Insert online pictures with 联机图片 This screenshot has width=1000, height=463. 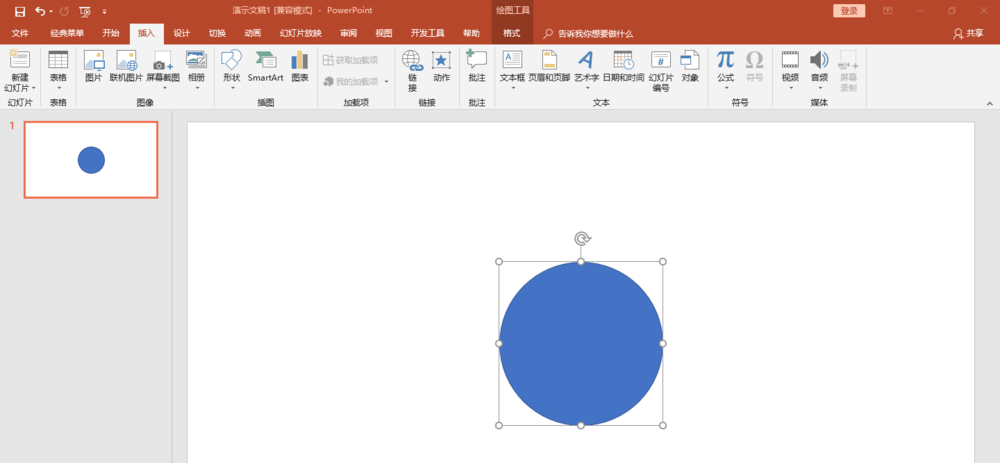[x=126, y=66]
